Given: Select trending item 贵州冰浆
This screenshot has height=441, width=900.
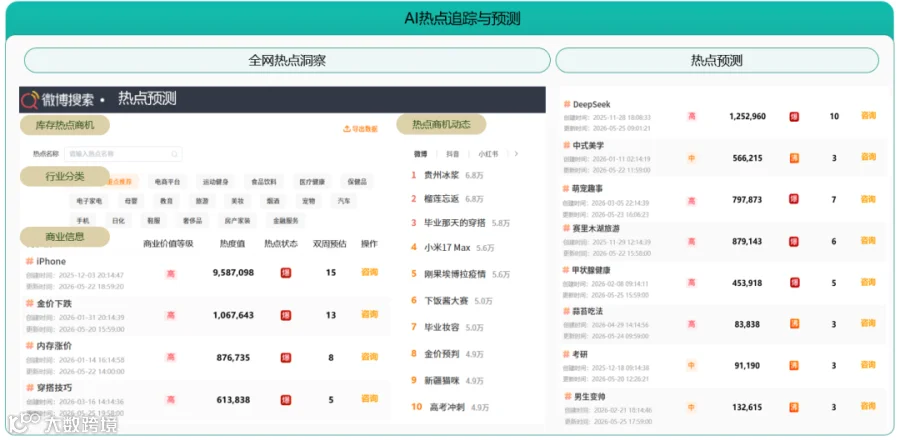Looking at the screenshot, I should pos(441,175).
